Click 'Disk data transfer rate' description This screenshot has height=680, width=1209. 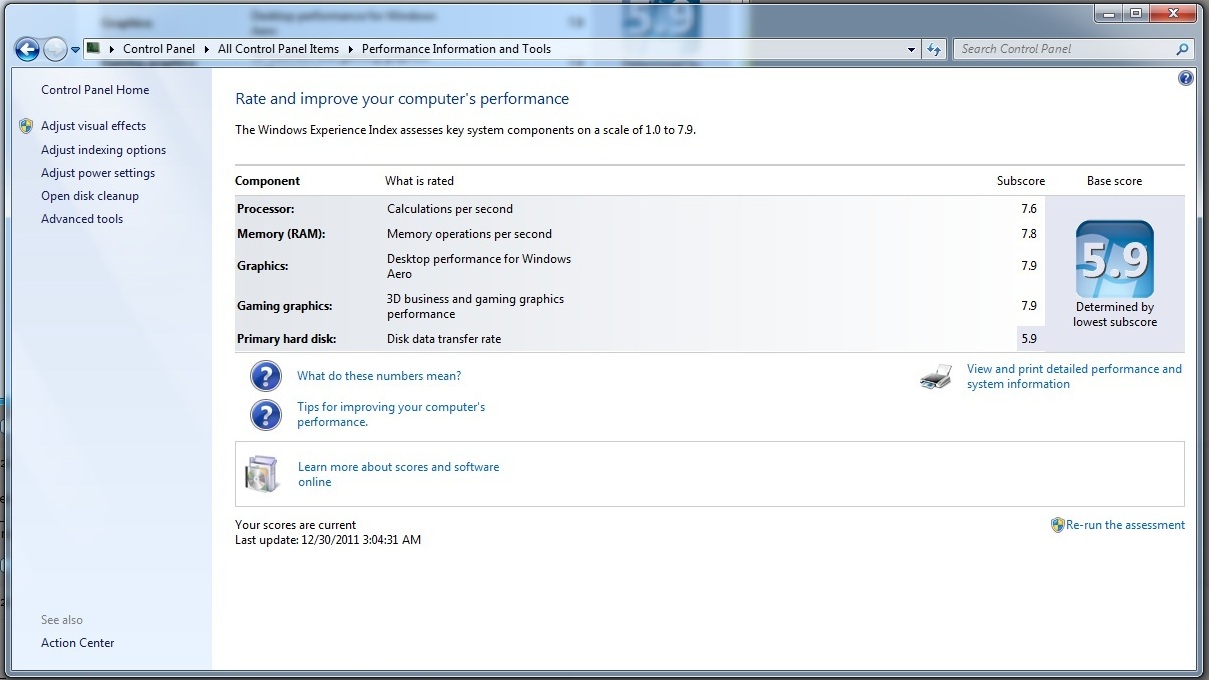tap(444, 339)
